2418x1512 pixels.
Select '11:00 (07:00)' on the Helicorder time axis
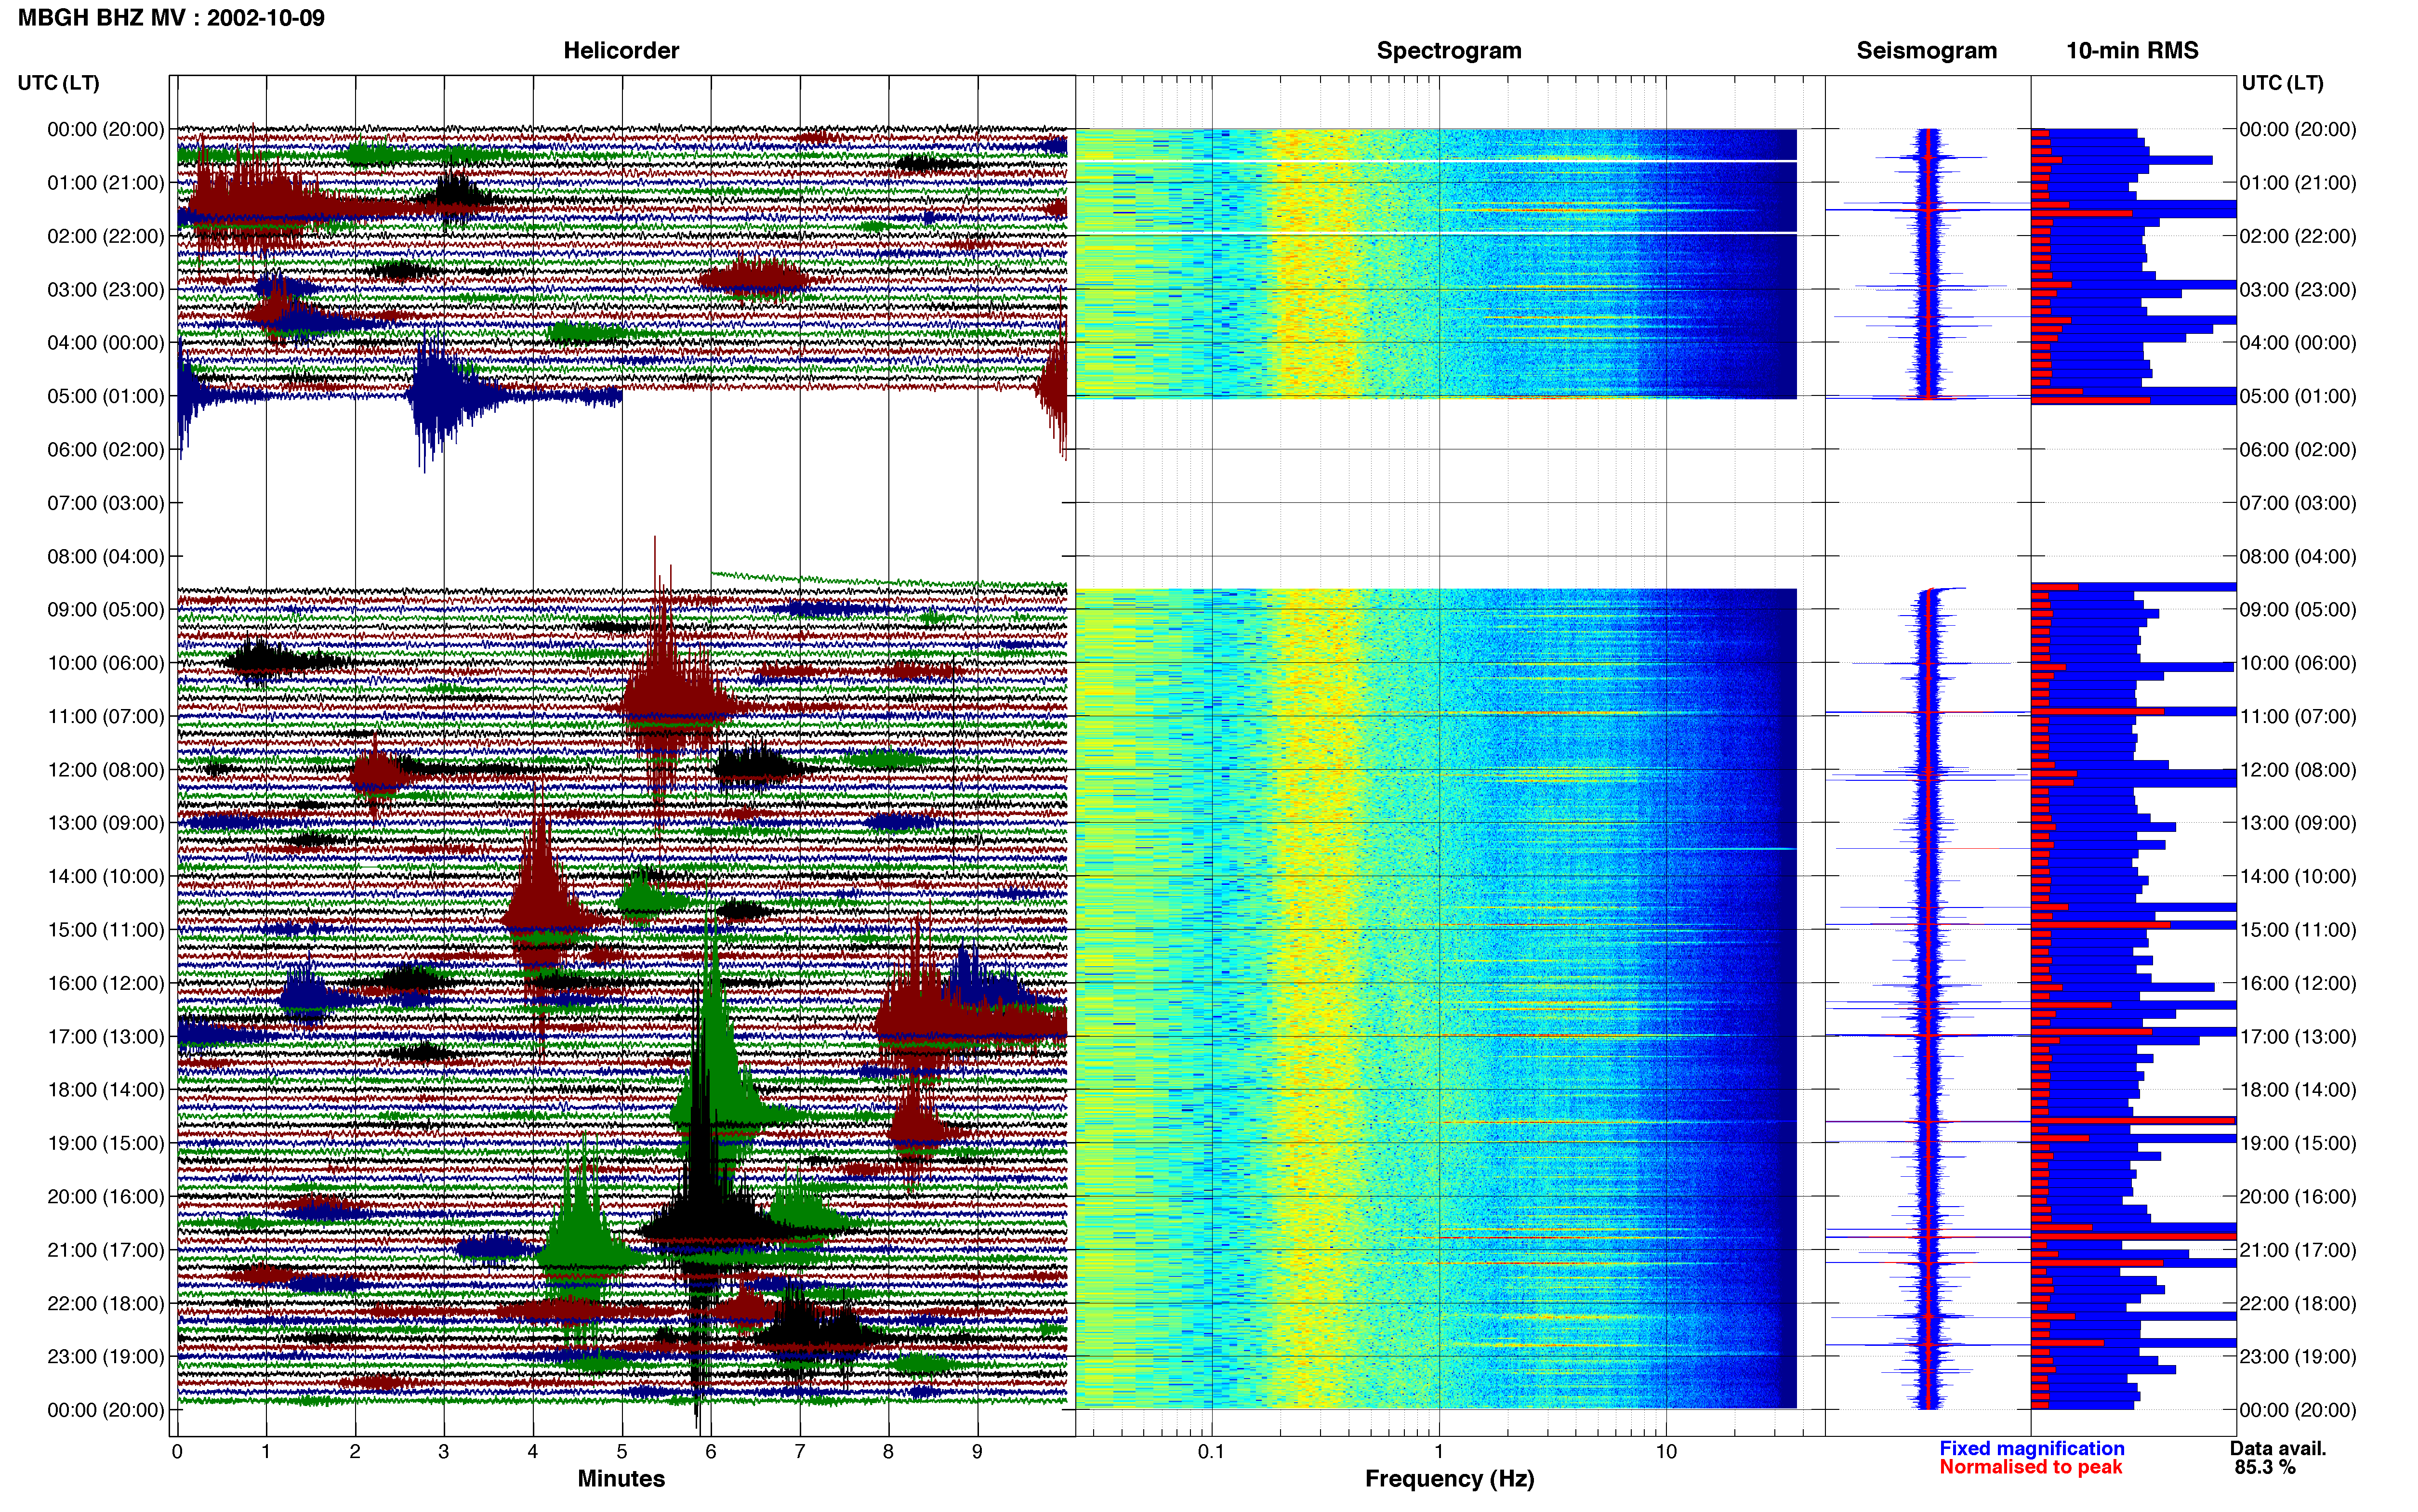coord(106,716)
